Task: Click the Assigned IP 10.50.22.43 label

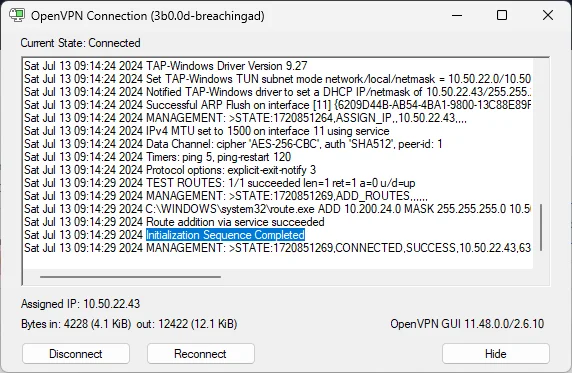Action: click(80, 304)
